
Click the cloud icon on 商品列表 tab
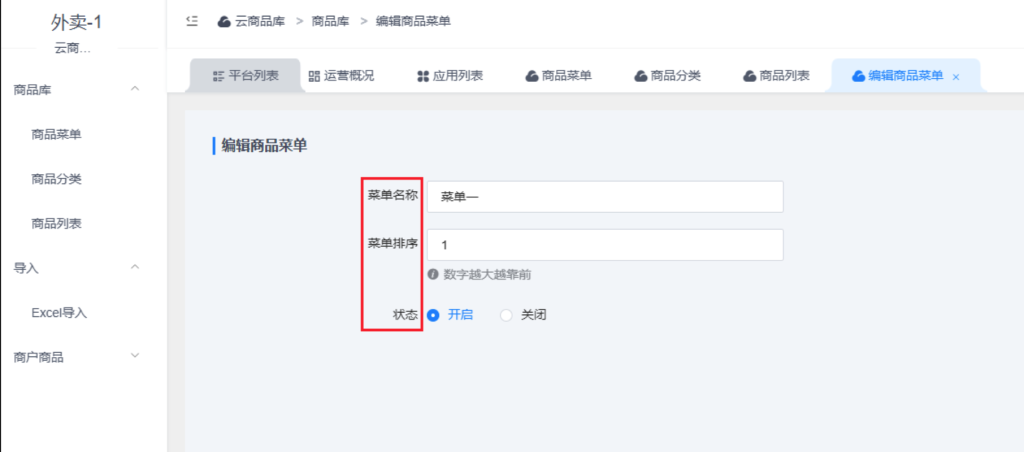click(x=750, y=76)
